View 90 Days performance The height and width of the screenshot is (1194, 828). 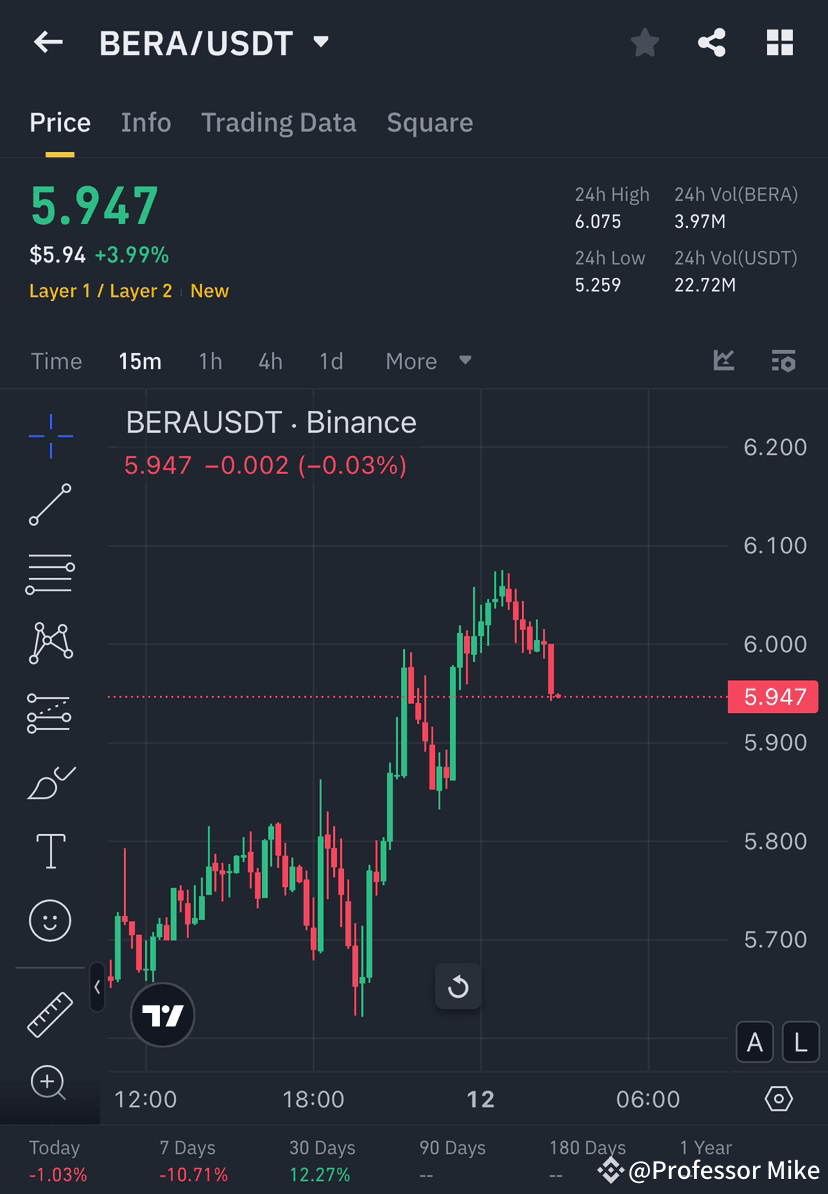click(452, 1161)
